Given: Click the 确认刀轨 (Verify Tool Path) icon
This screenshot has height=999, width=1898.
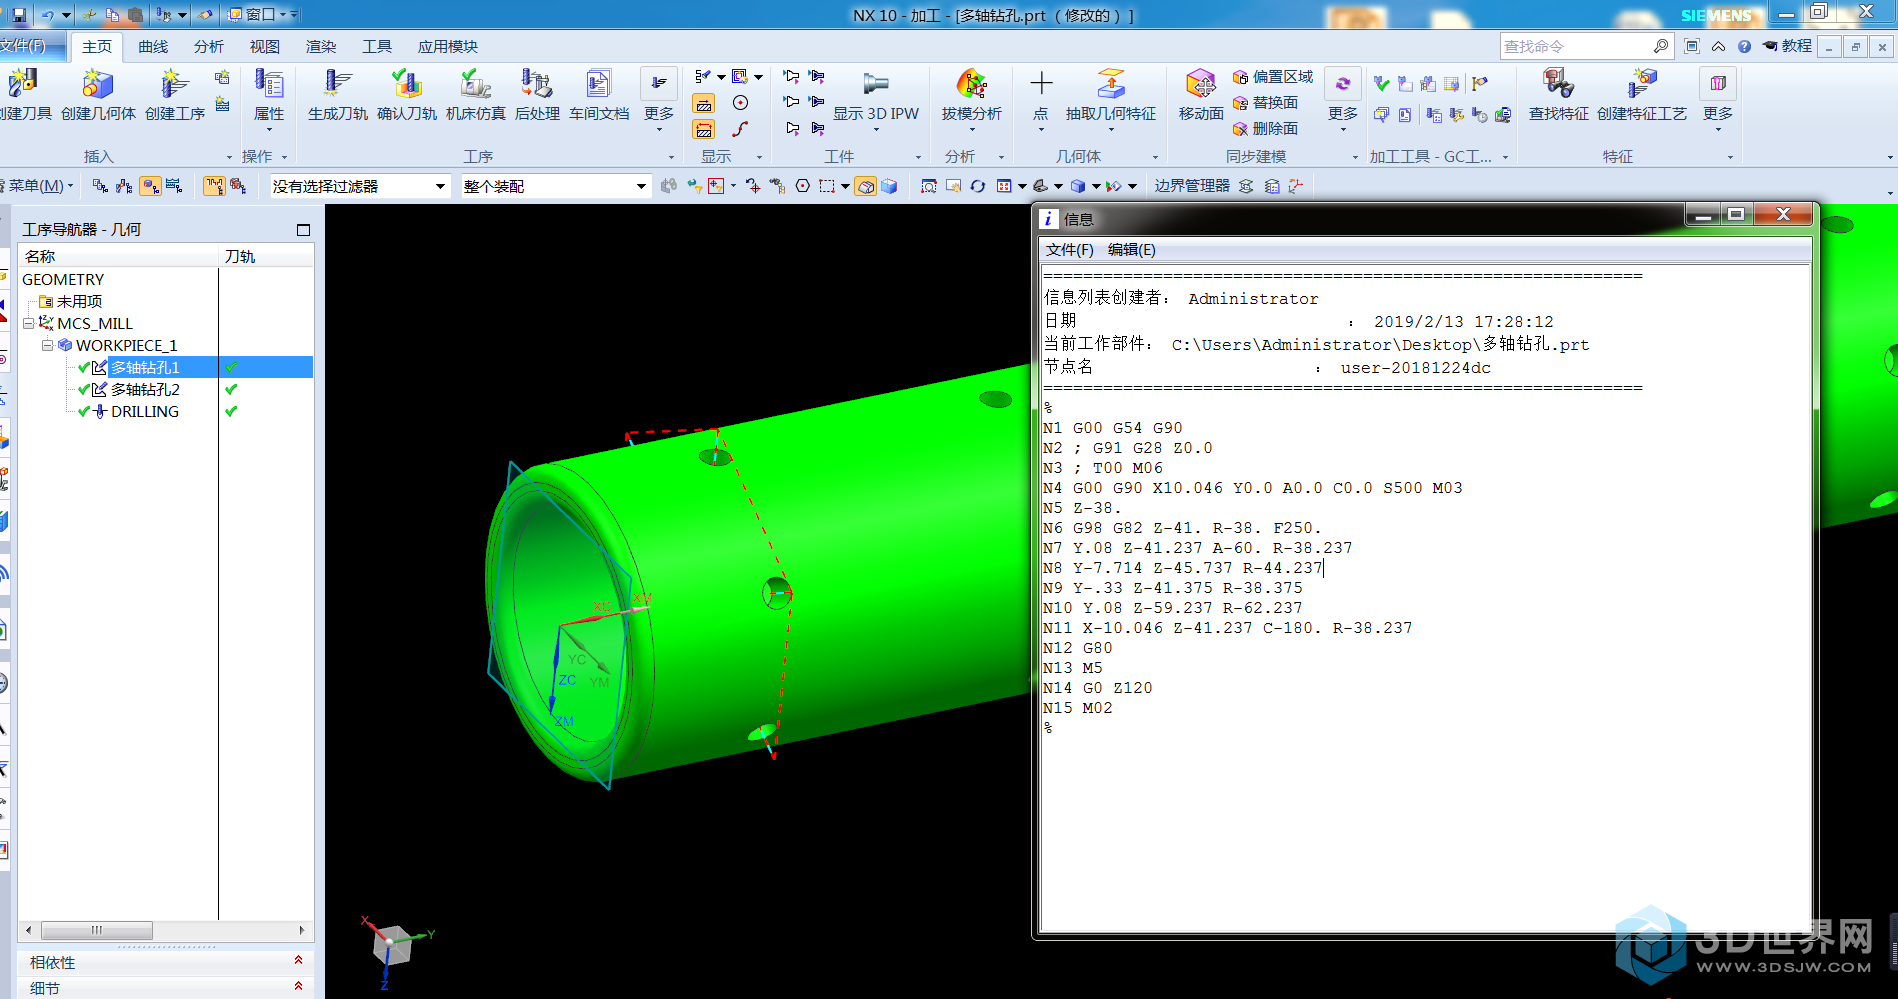Looking at the screenshot, I should pos(406,85).
